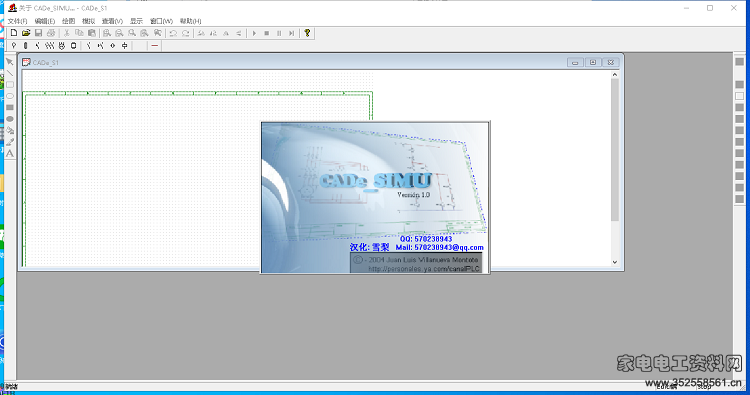Click the CADe_SIMU splash screen to dismiss it
The width and height of the screenshot is (750, 395).
point(375,198)
